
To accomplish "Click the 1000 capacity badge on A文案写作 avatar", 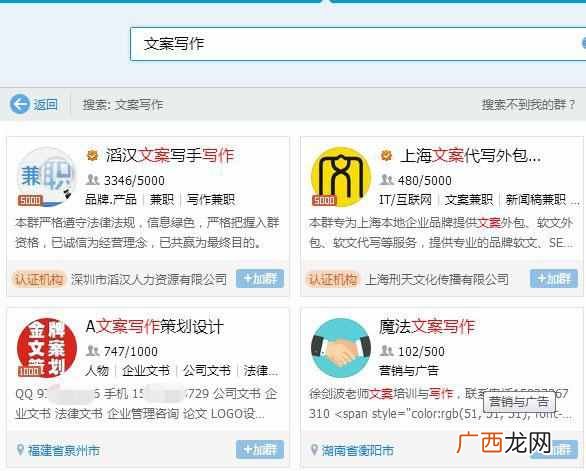I will tap(30, 371).
